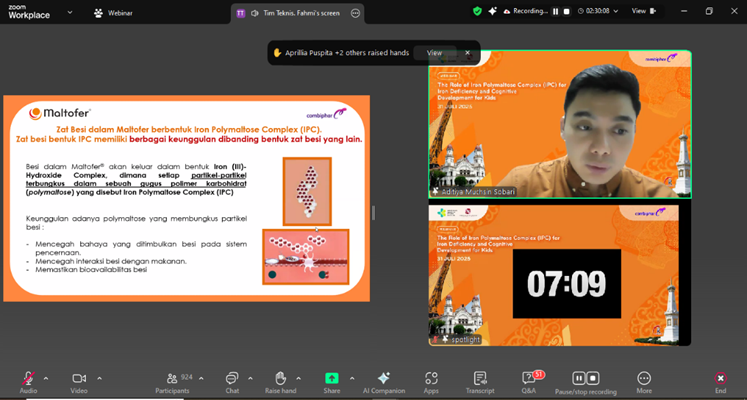Viewport: 747px width, 400px height.
Task: Expand video options arrow next to Video
Action: tap(100, 379)
